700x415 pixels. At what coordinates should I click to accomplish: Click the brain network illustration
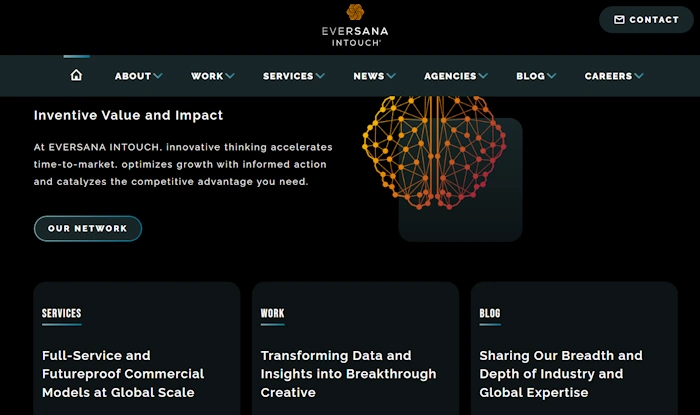point(434,152)
